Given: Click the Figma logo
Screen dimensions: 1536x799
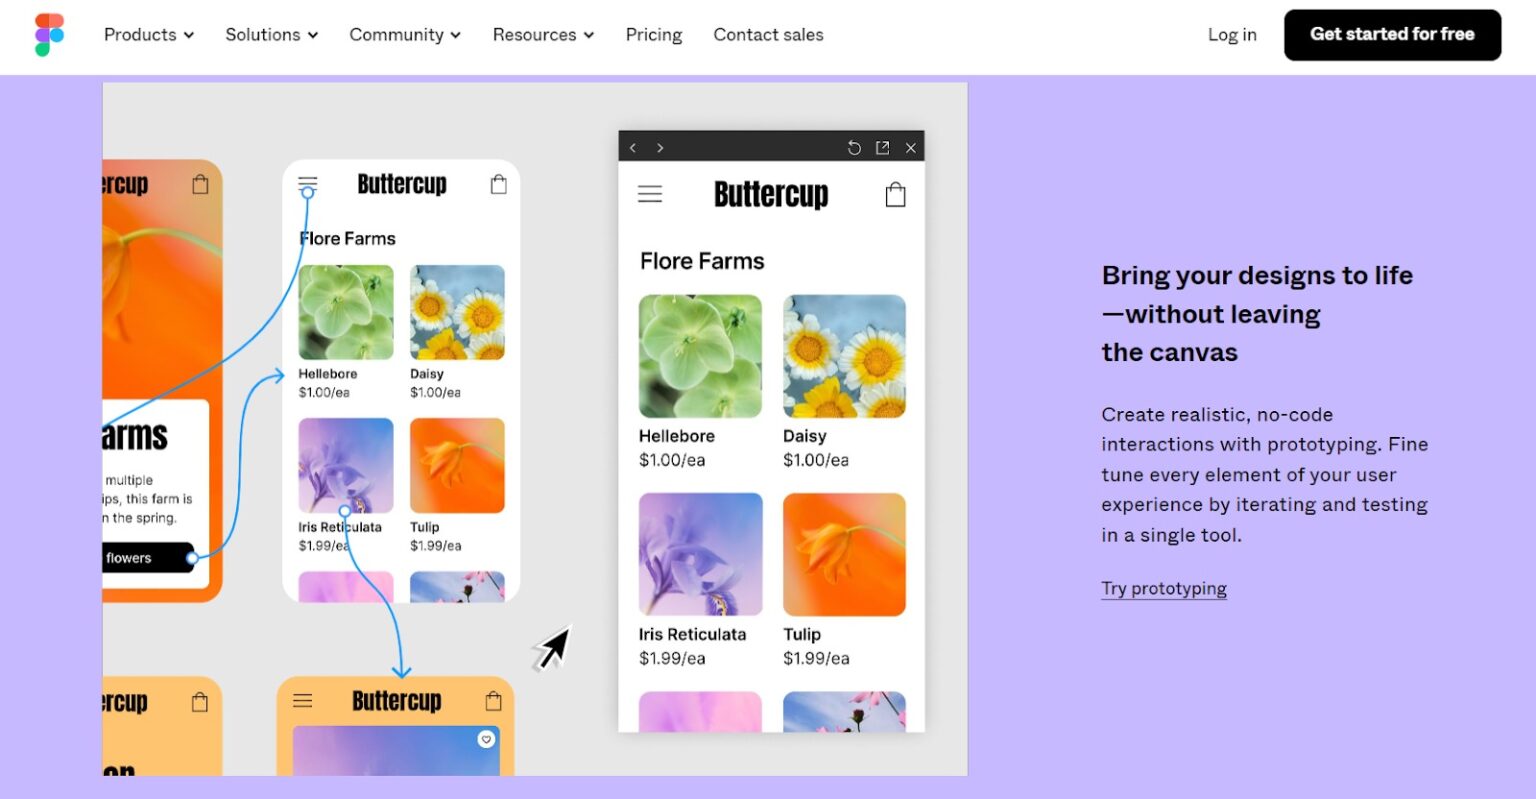Looking at the screenshot, I should coord(48,35).
